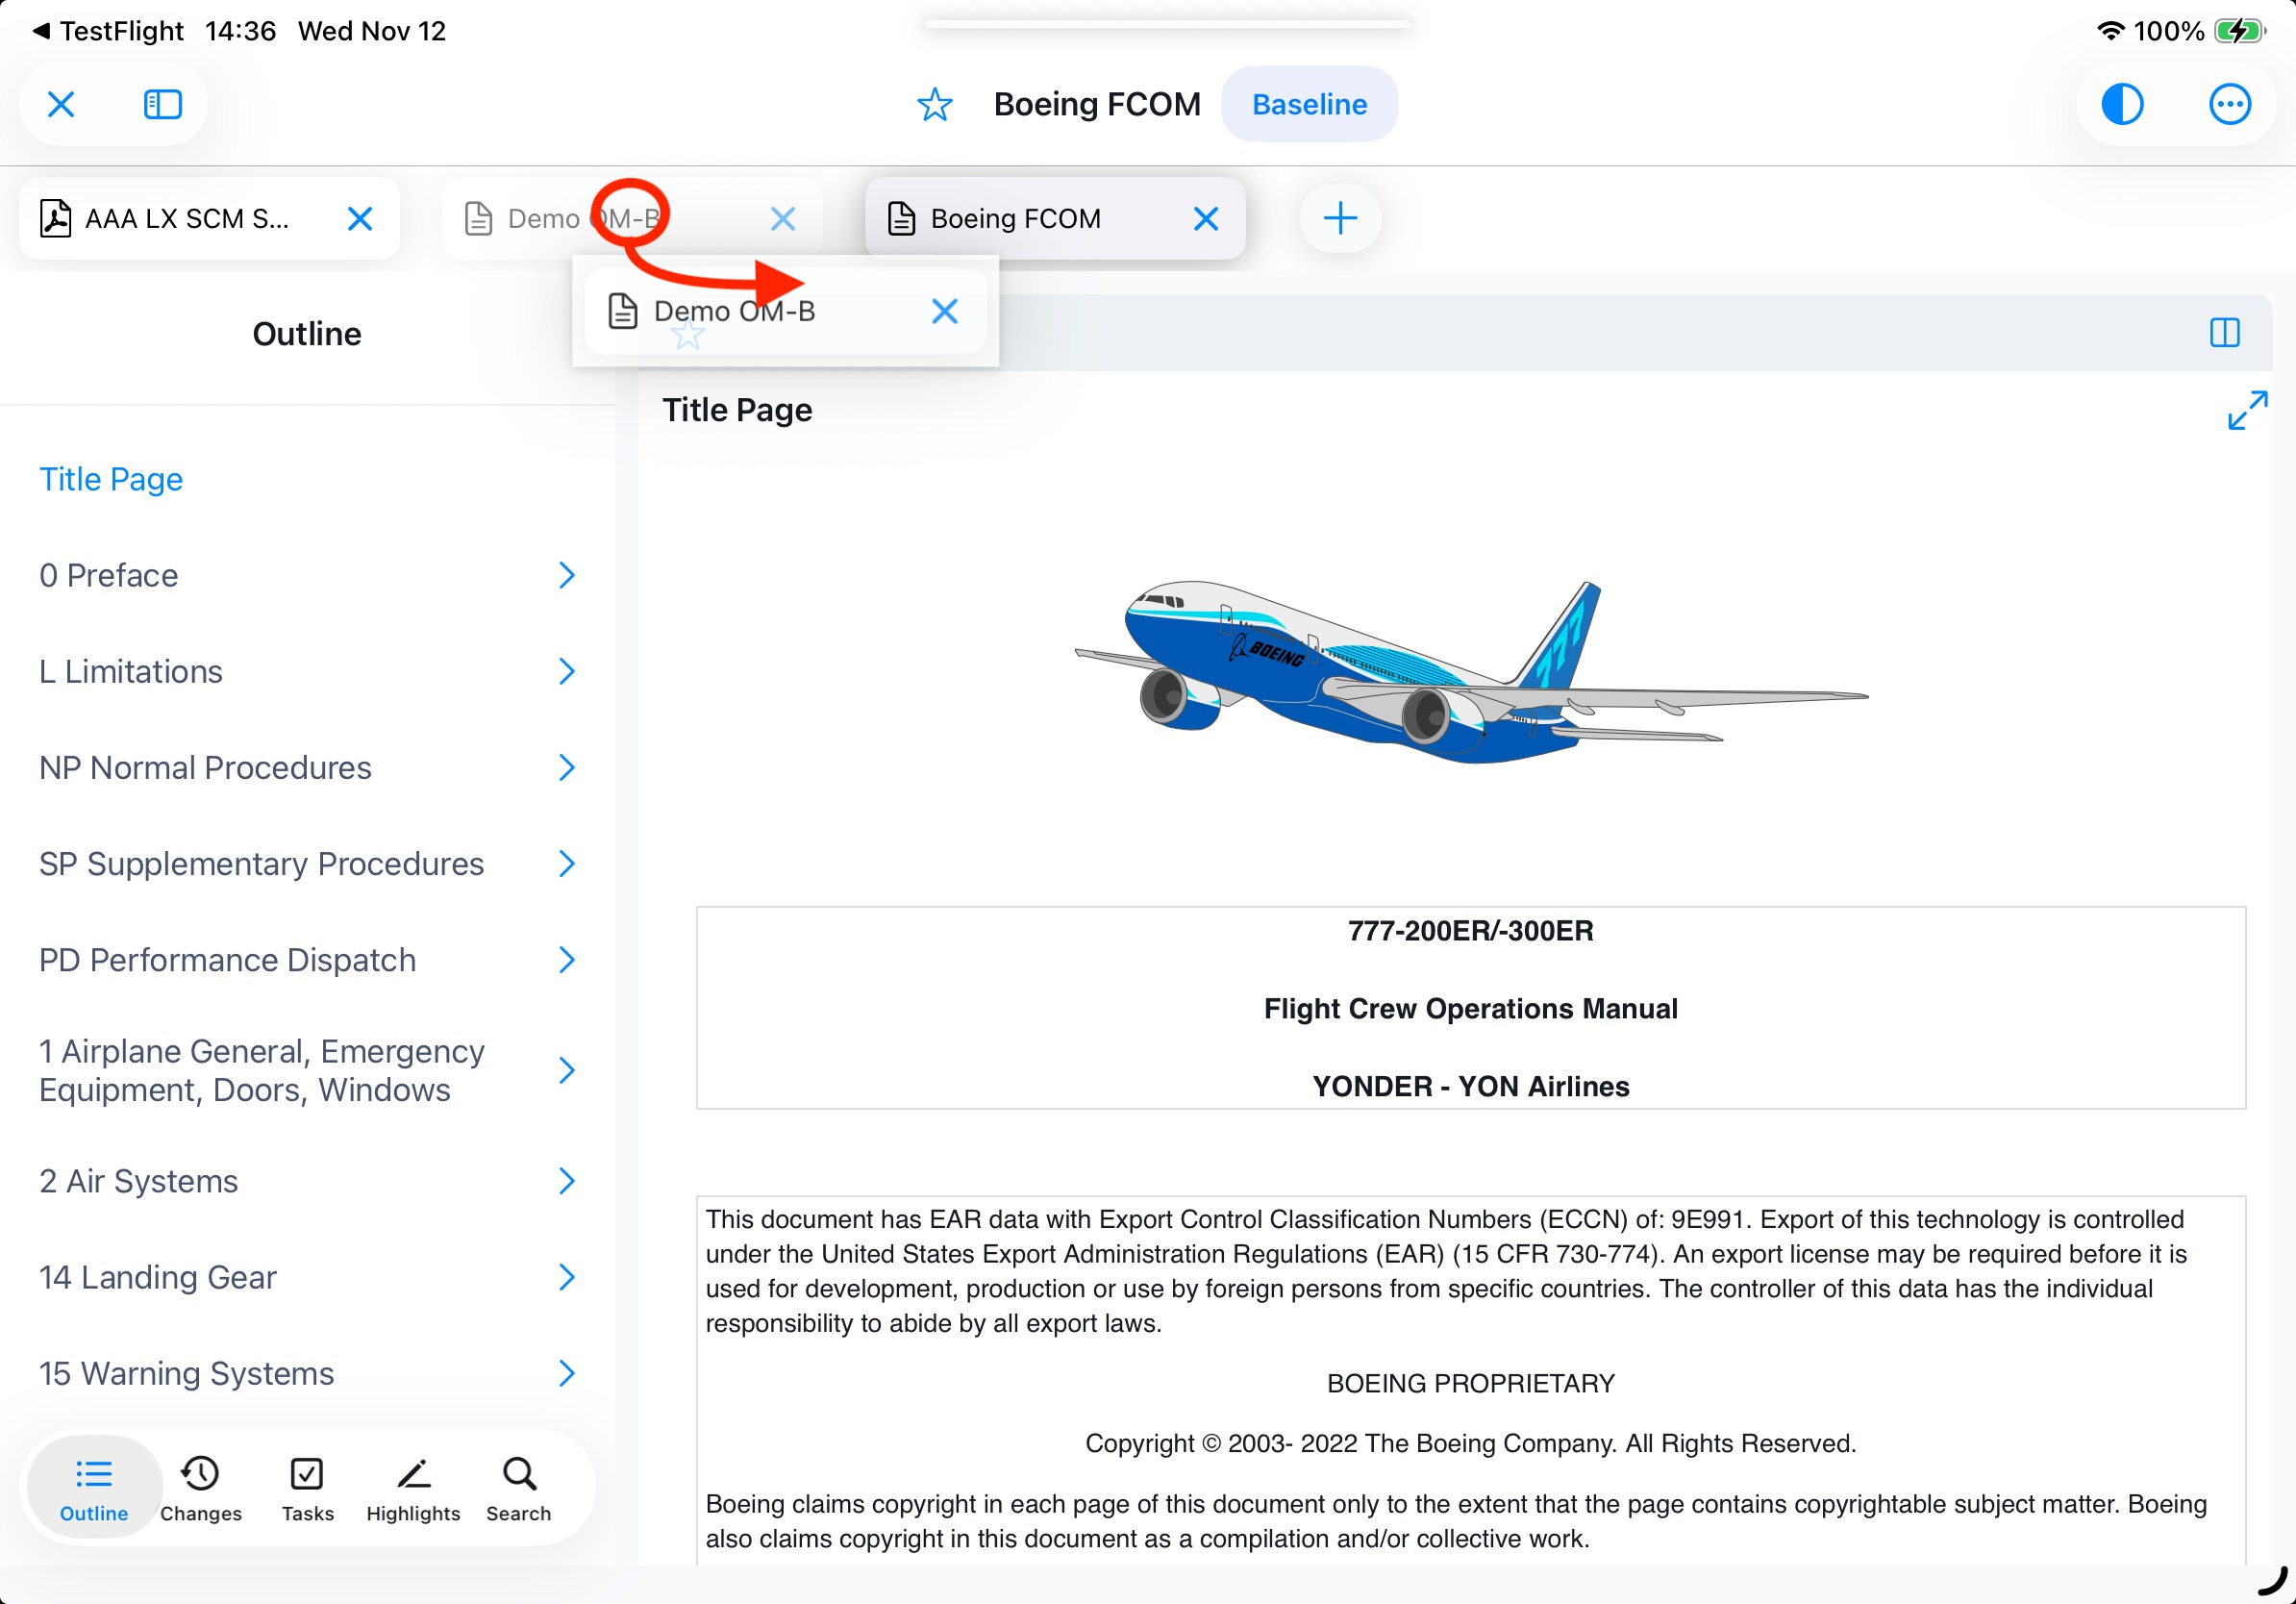Open the Highlights pencil panel
The width and height of the screenshot is (2296, 1604).
coord(413,1488)
